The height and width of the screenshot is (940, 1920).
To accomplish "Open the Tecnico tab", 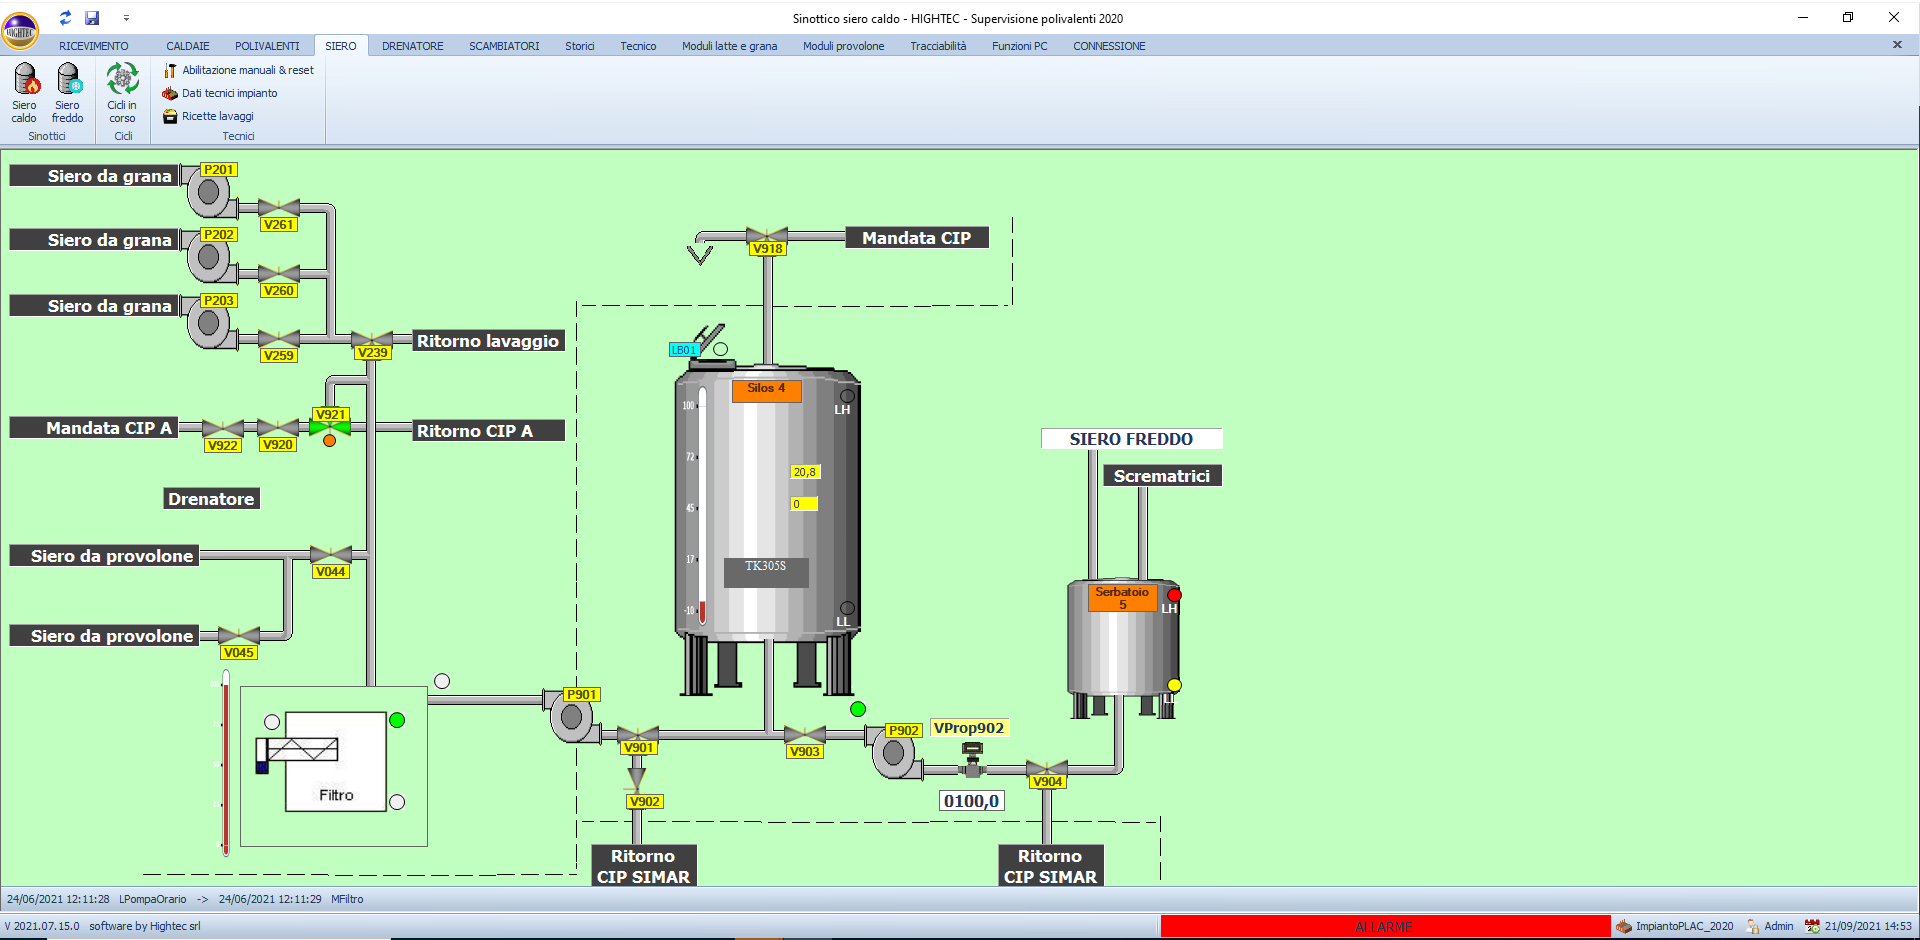I will click(x=638, y=46).
